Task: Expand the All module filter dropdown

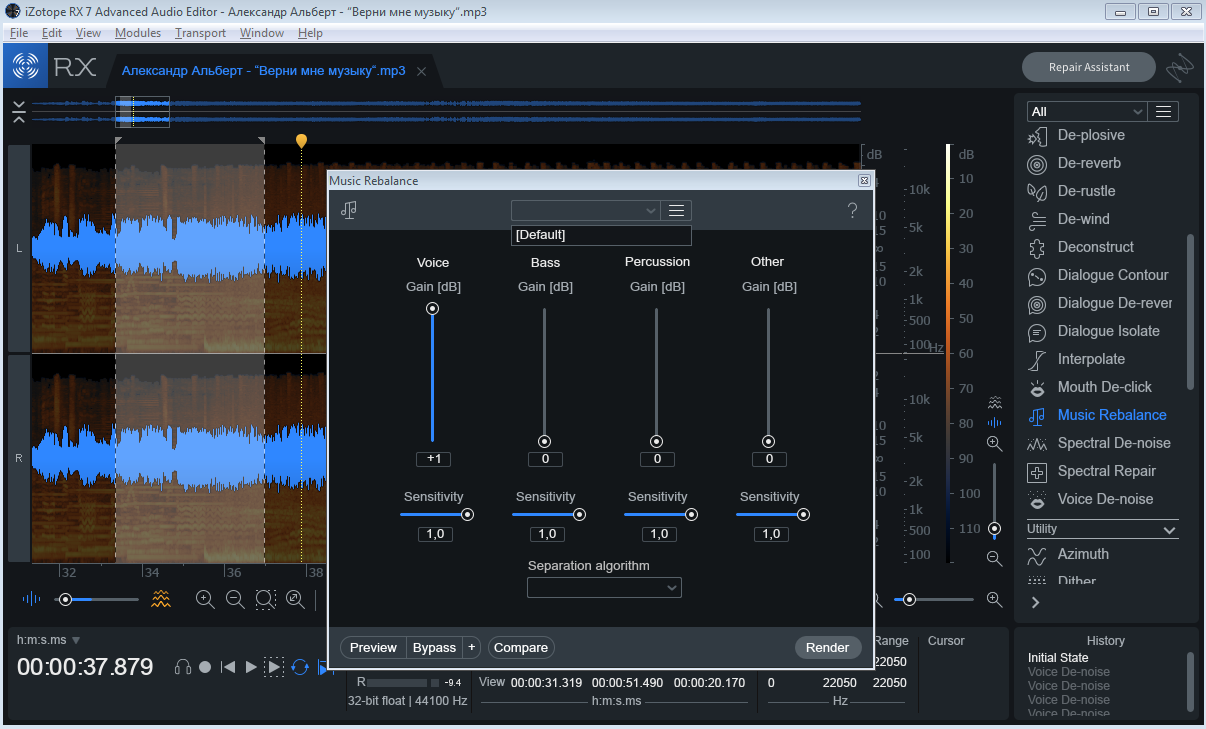Action: (x=1086, y=112)
